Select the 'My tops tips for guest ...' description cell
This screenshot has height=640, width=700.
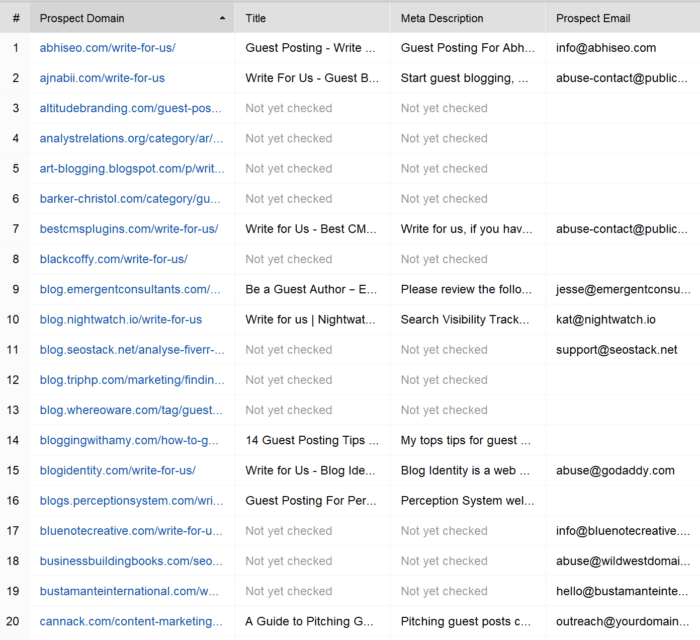point(466,440)
